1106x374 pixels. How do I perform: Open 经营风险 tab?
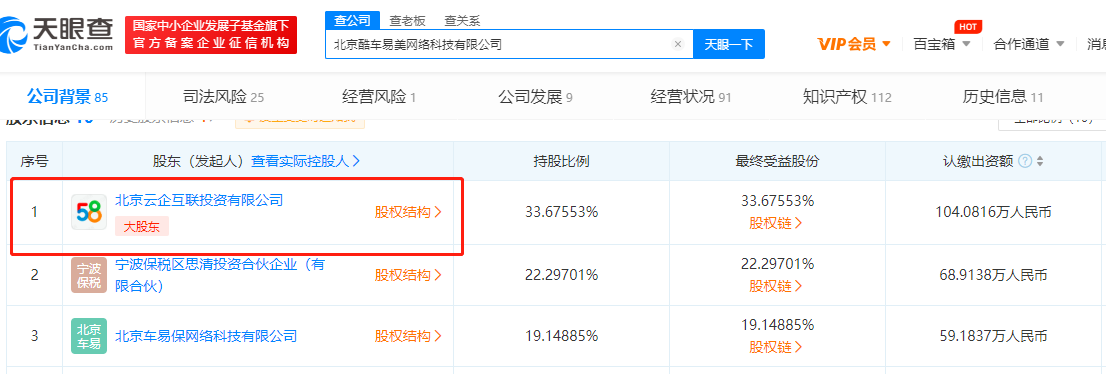point(379,97)
